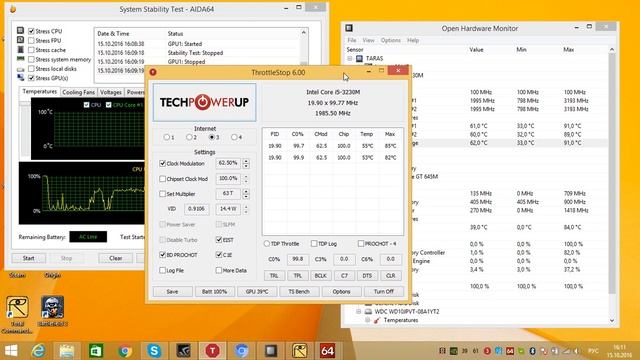
Task: Switch to Voltages tab in AIDA64
Action: click(x=111, y=92)
